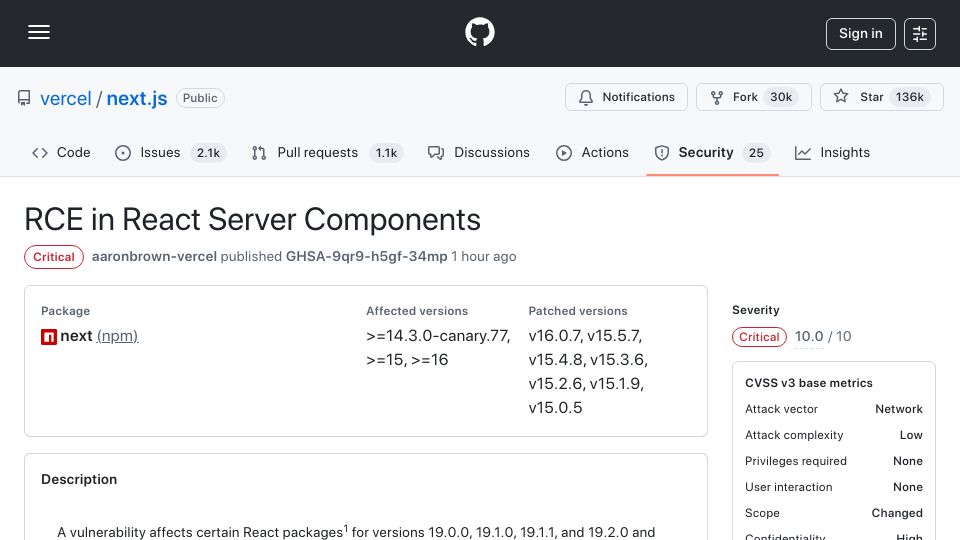Click the CVSS v3 base metrics heading
The image size is (960, 540).
(809, 383)
